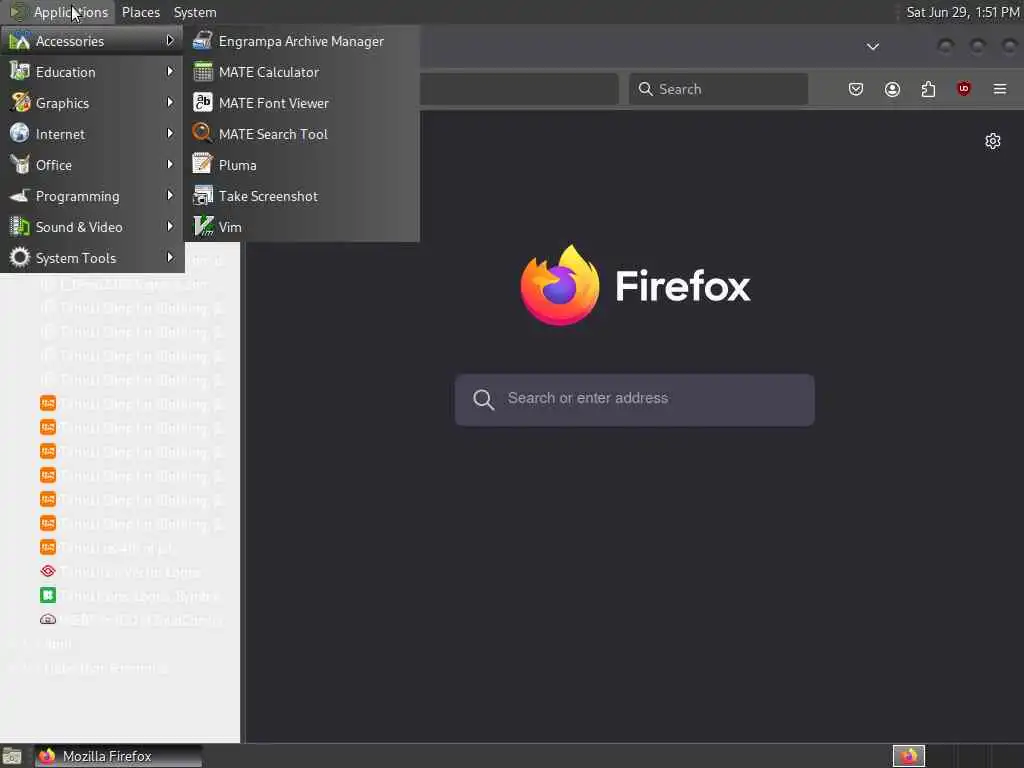Click the uBlock Origin shield icon
Viewport: 1024px width, 768px height.
click(964, 89)
